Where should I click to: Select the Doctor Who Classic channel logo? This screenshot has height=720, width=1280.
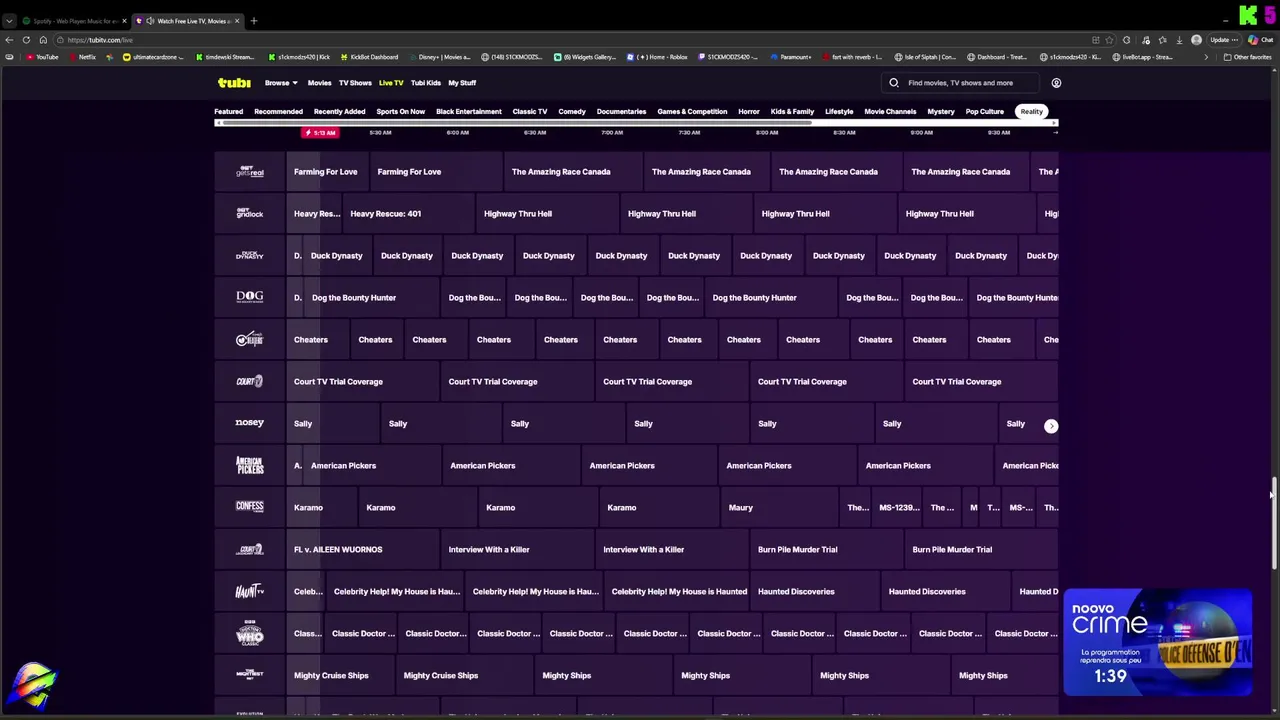[250, 633]
